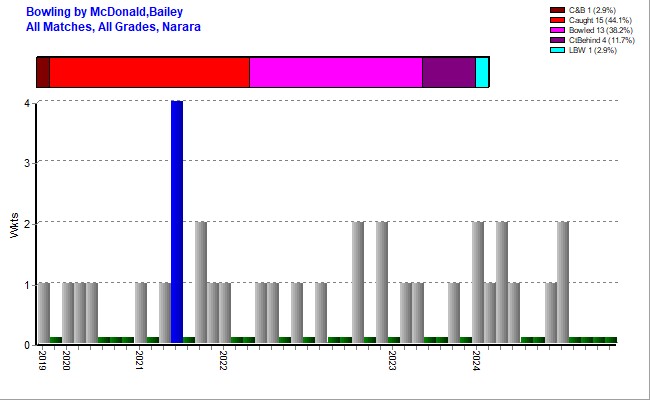Viewport: 650px width, 400px height.
Task: Click the "All Matches, All Grades, Narara" subtitle
Action: click(113, 26)
